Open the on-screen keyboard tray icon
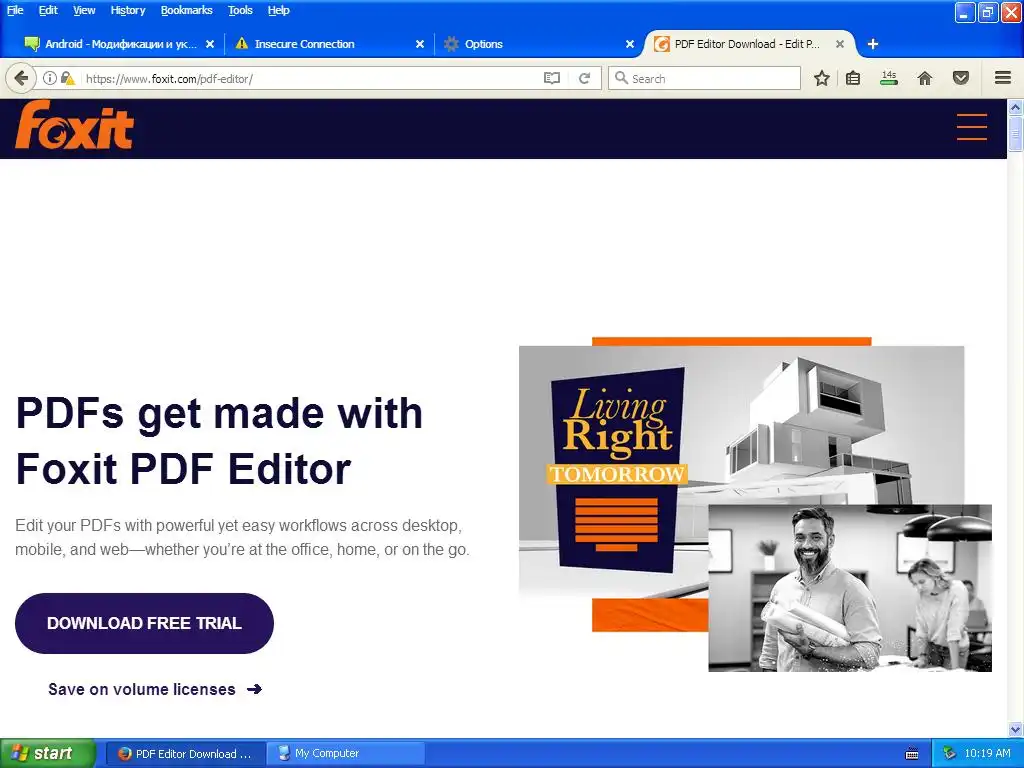 pyautogui.click(x=912, y=754)
